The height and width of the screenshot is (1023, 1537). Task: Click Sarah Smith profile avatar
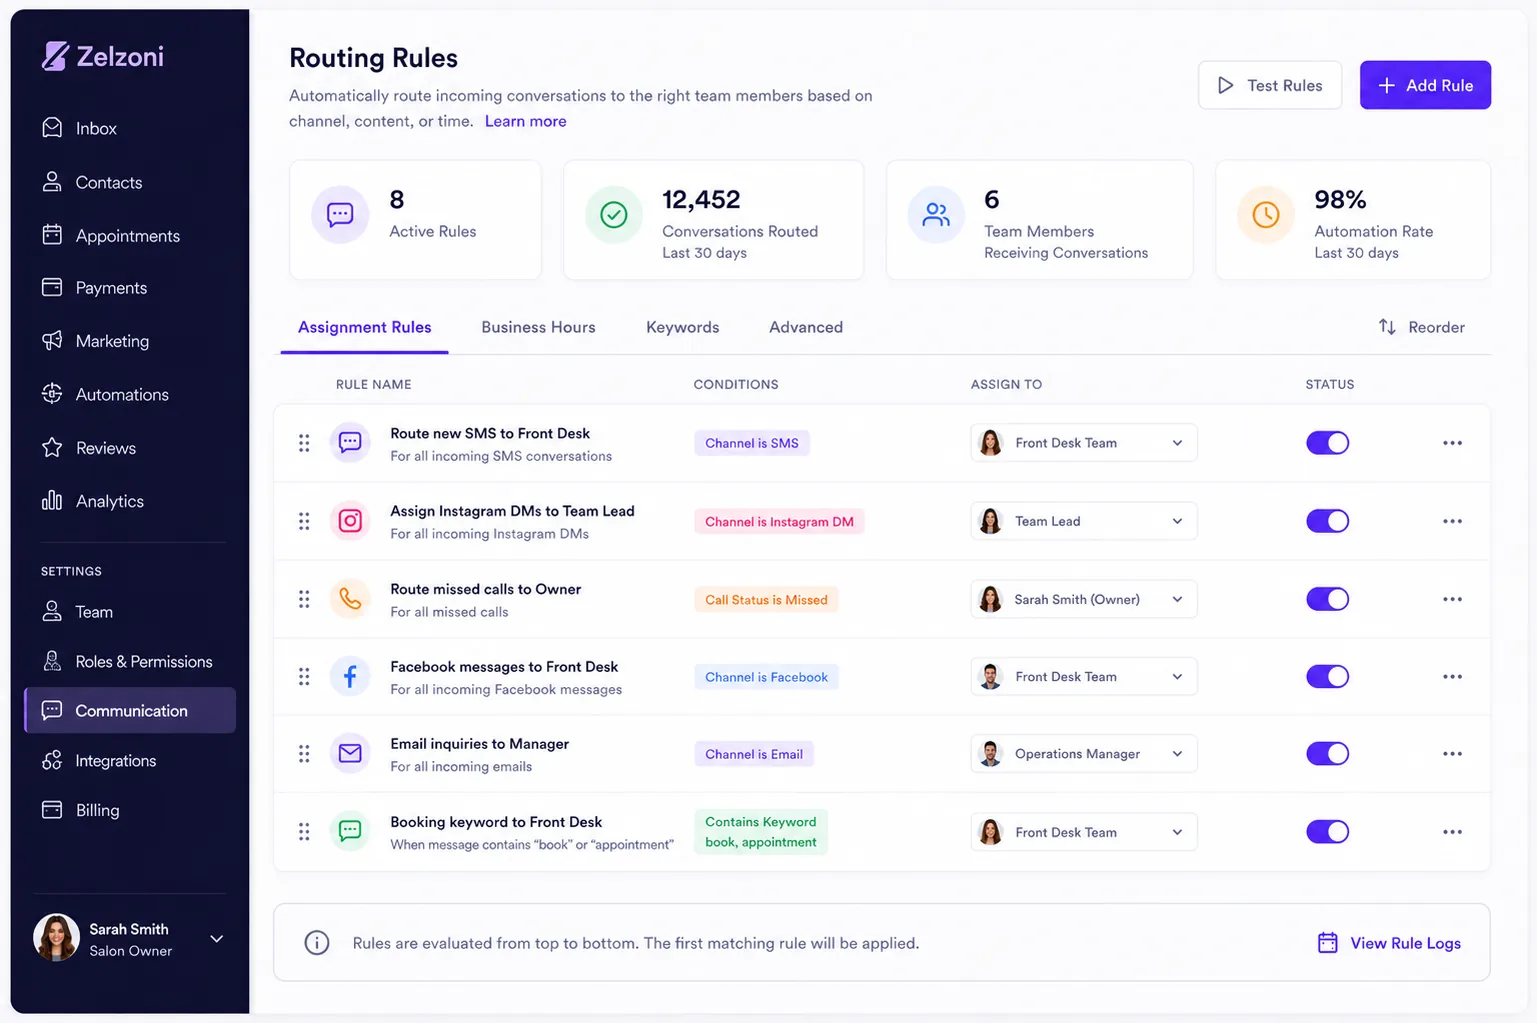56,938
